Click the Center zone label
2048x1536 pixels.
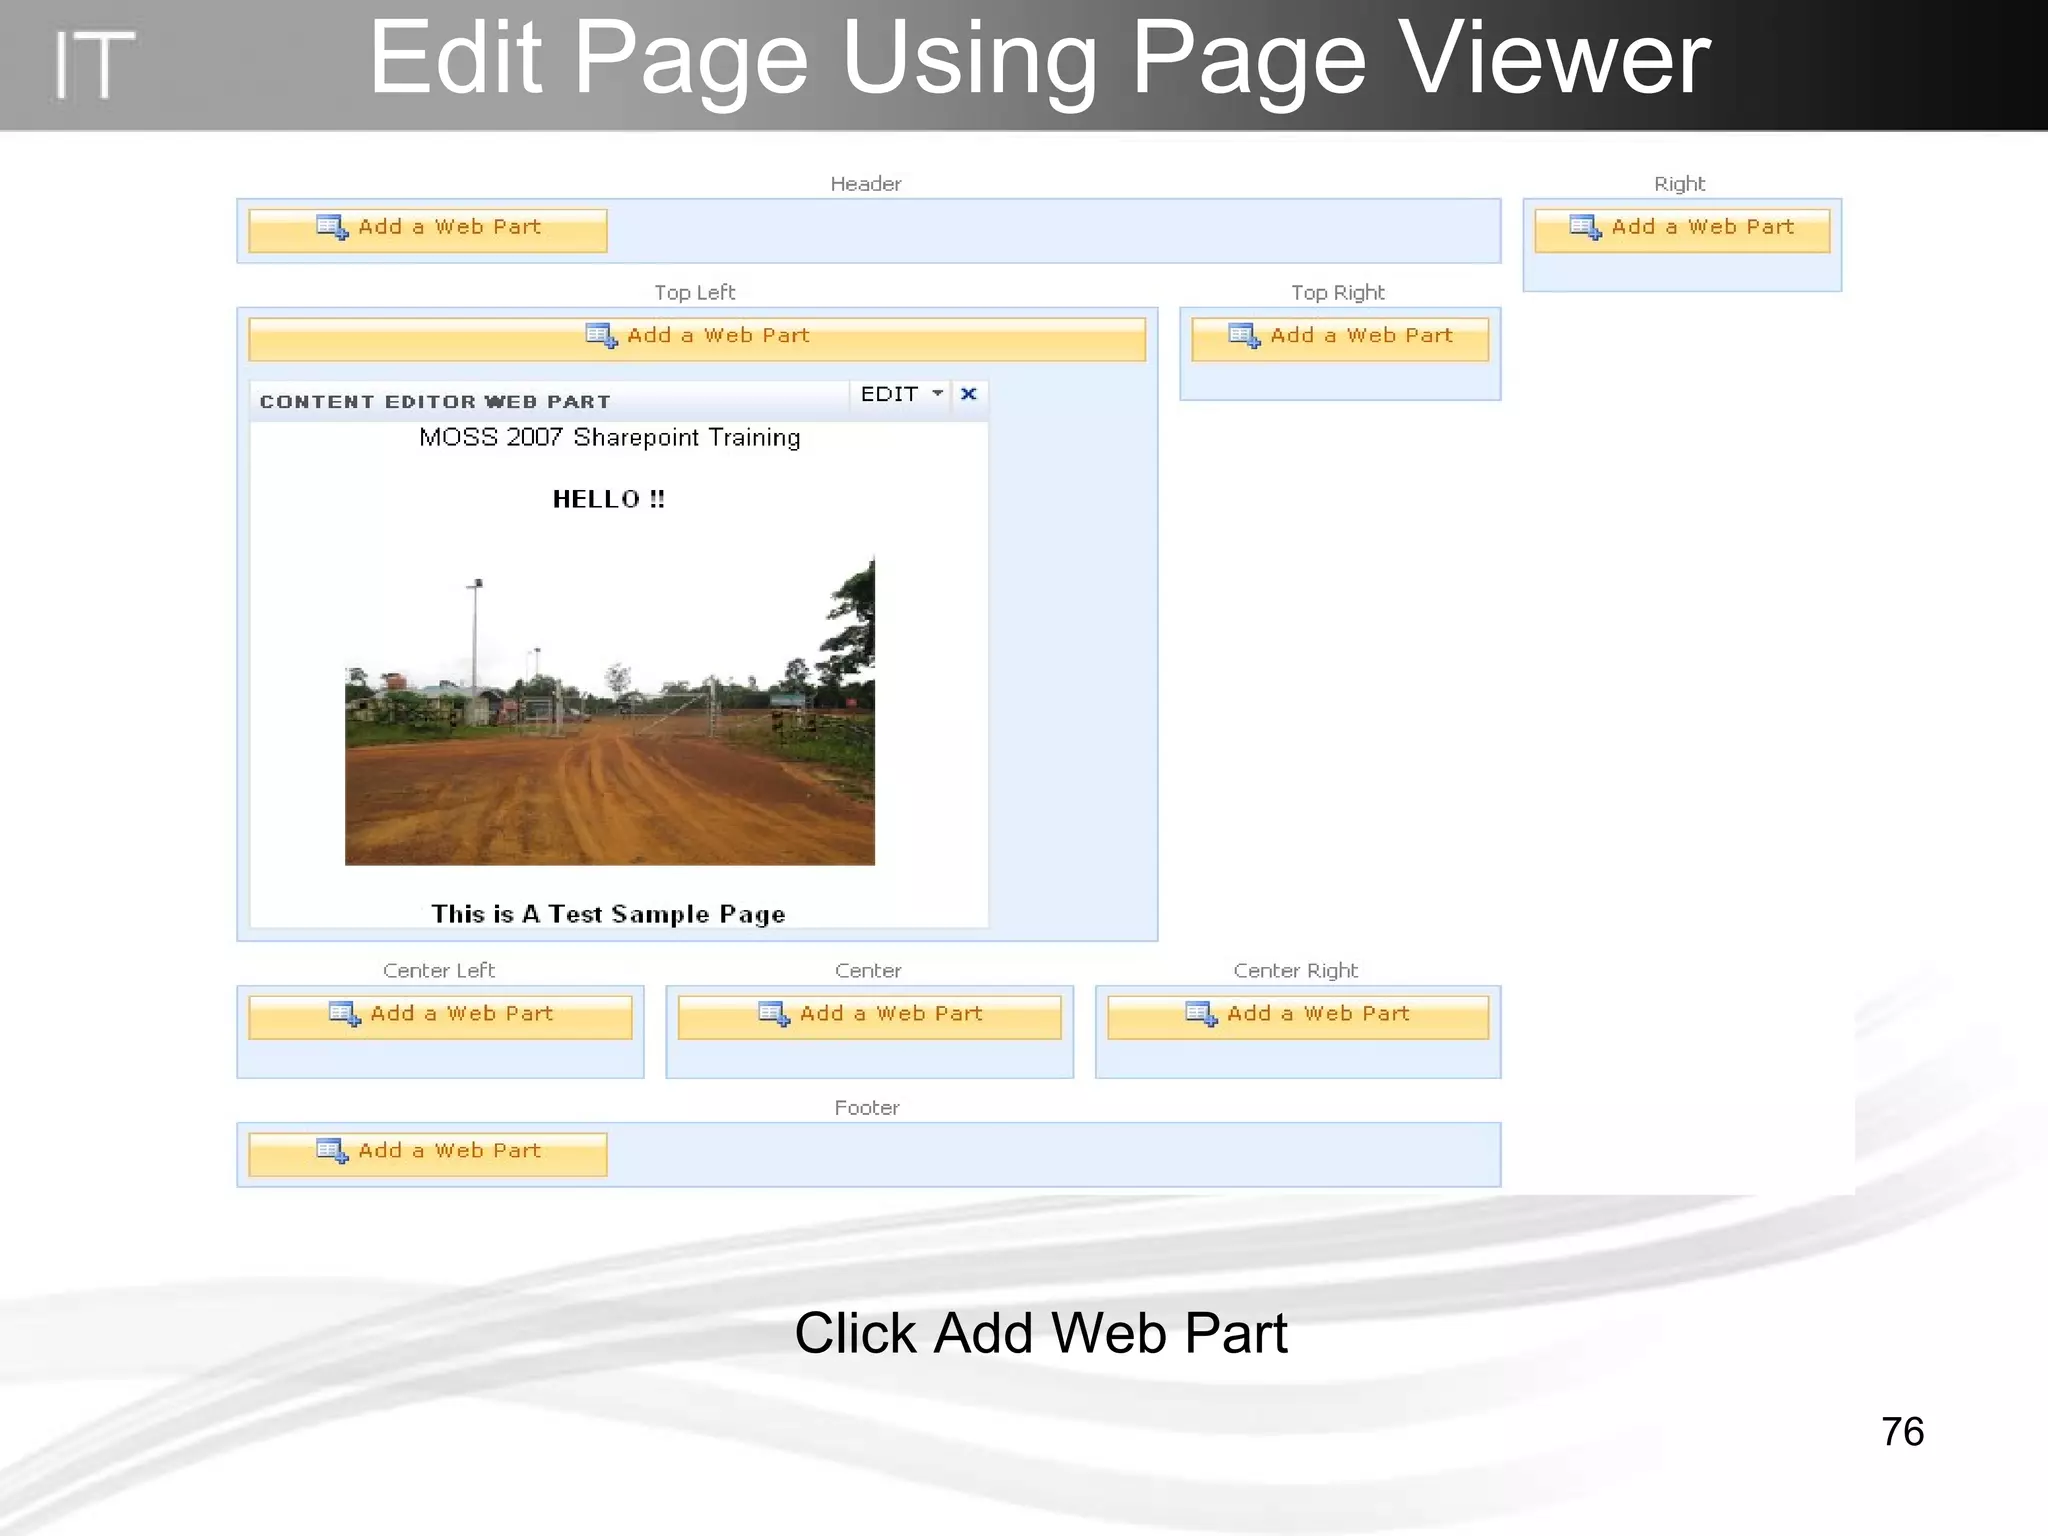868,971
